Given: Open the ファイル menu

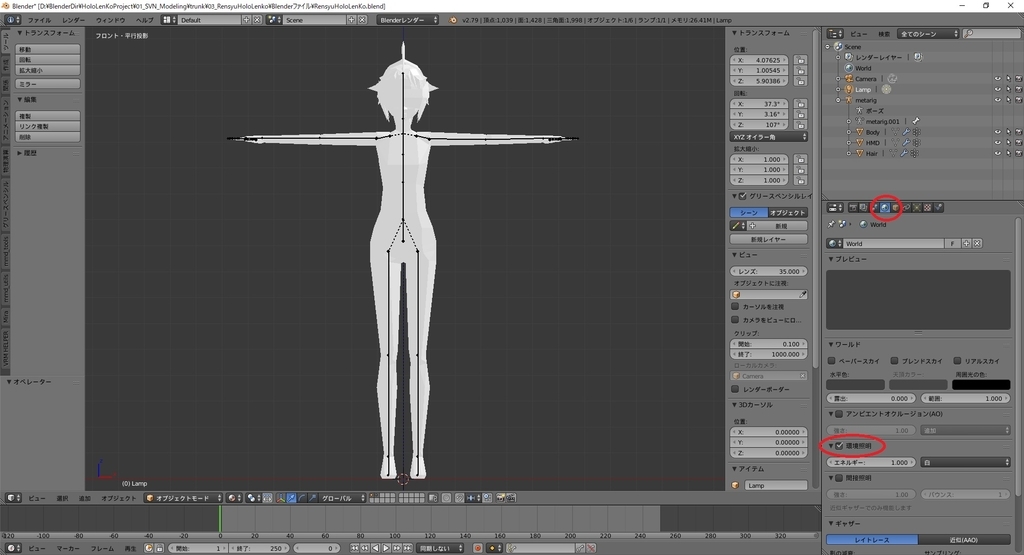Looking at the screenshot, I should [39, 20].
